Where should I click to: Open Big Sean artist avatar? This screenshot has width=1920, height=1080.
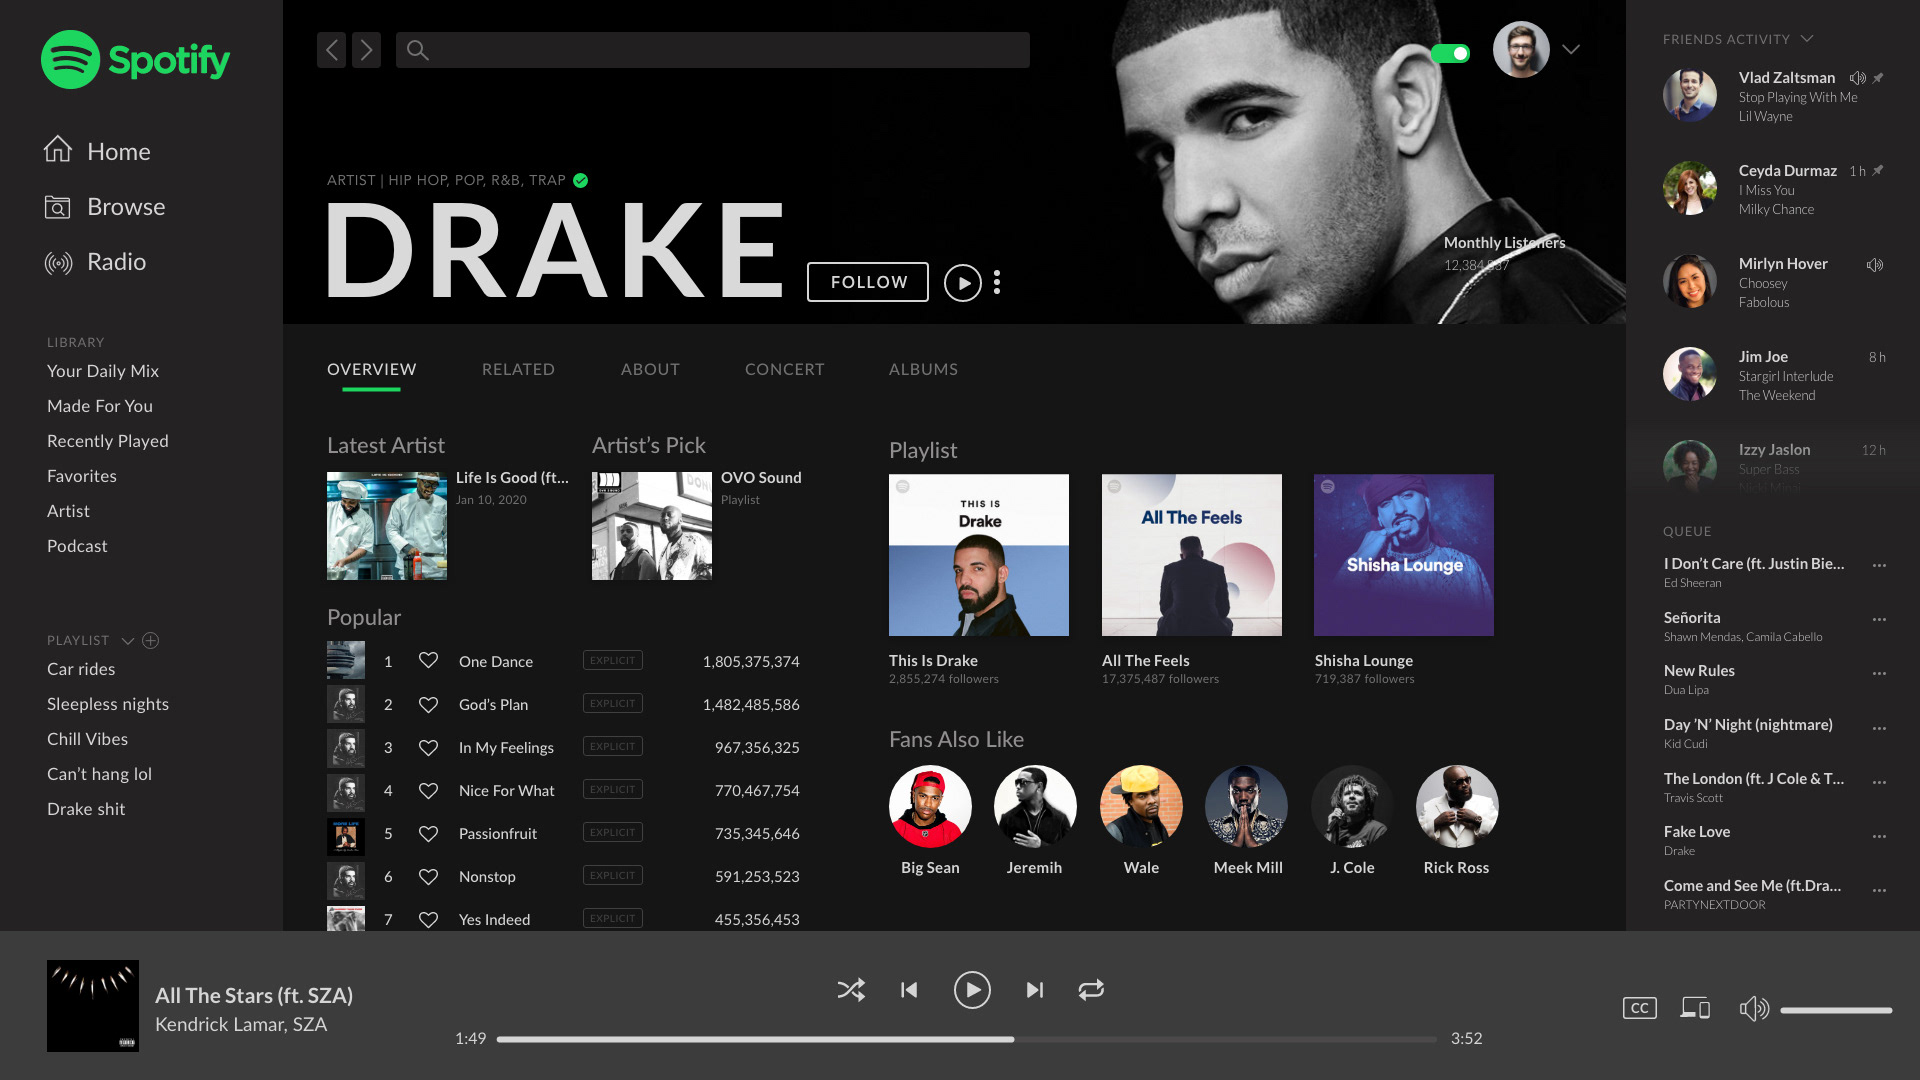pos(930,806)
